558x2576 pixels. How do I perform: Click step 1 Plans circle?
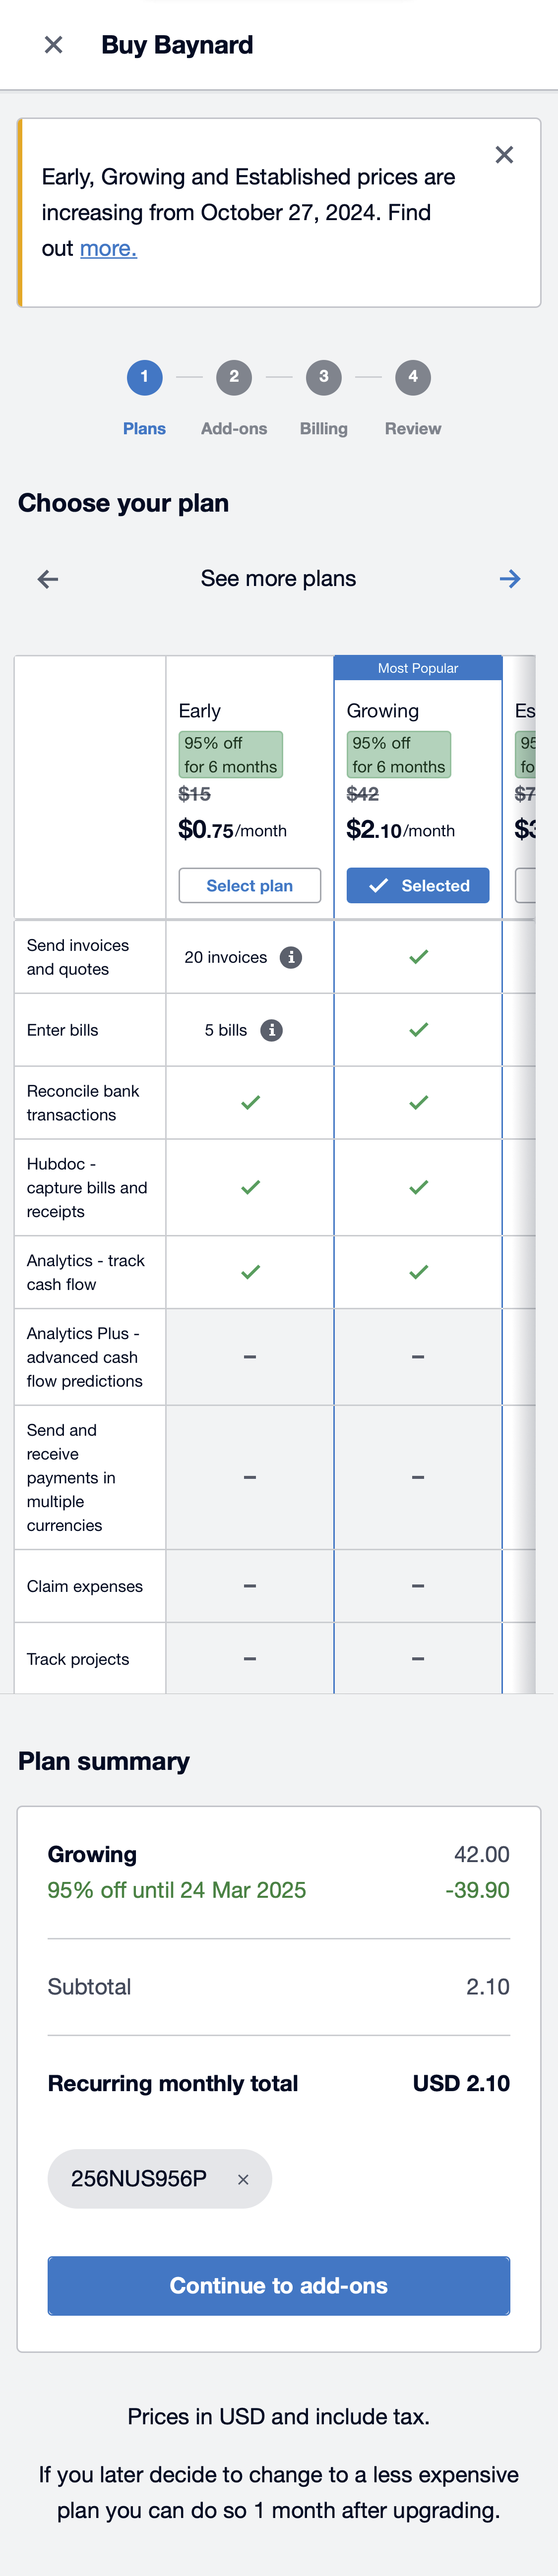[144, 377]
